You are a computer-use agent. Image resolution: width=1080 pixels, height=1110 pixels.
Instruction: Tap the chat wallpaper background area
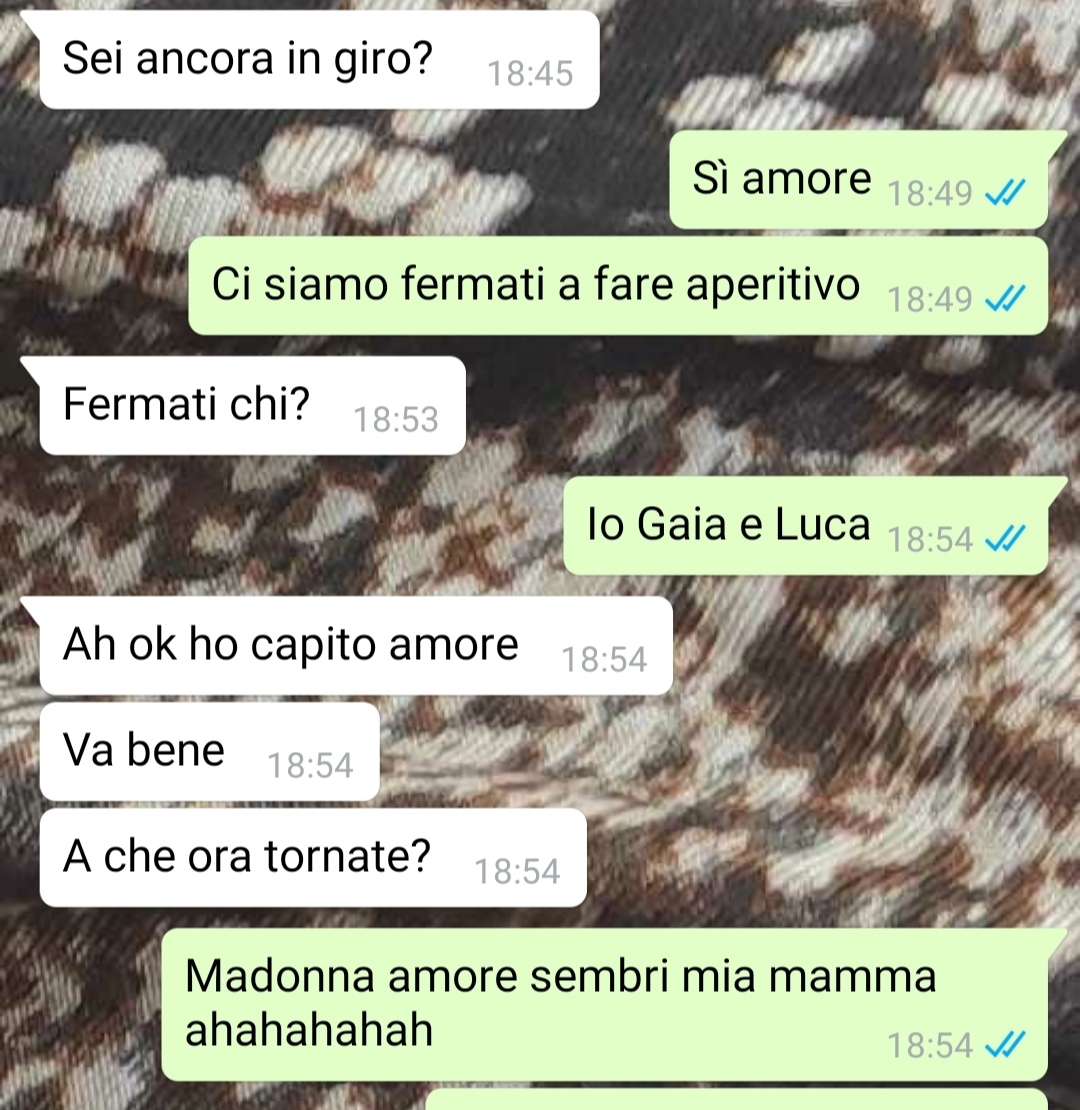click(849, 743)
